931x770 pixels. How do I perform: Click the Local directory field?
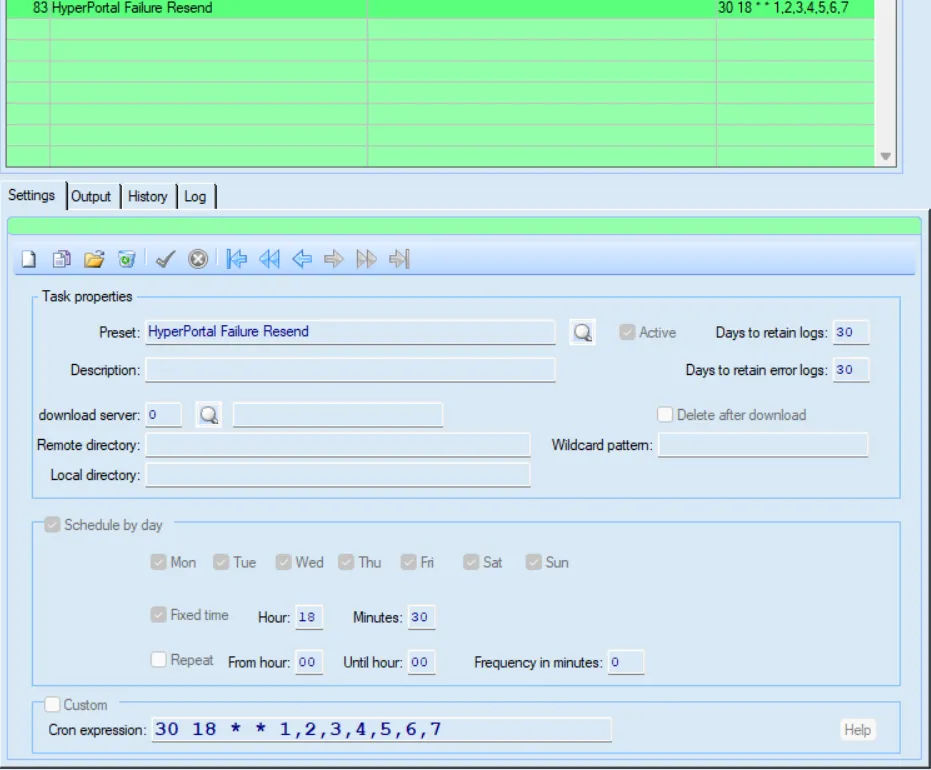pyautogui.click(x=338, y=475)
